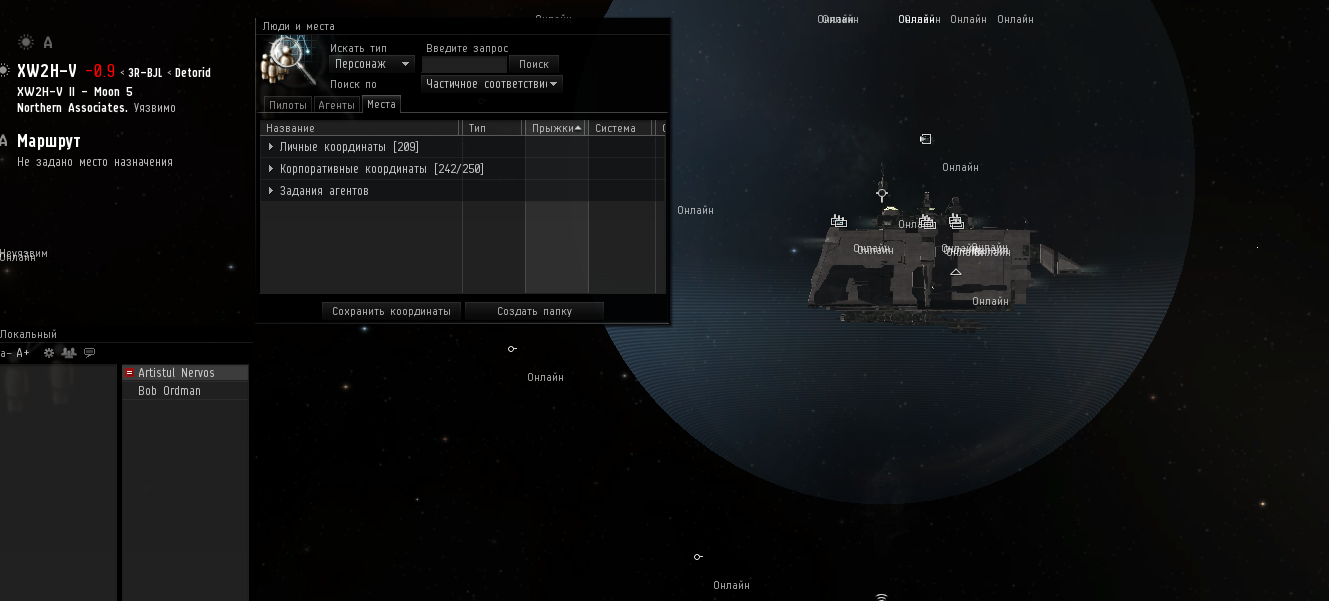This screenshot has width=1329, height=601.
Task: Click the XW2H-V II - Moon 5 location text
Action: click(x=75, y=91)
